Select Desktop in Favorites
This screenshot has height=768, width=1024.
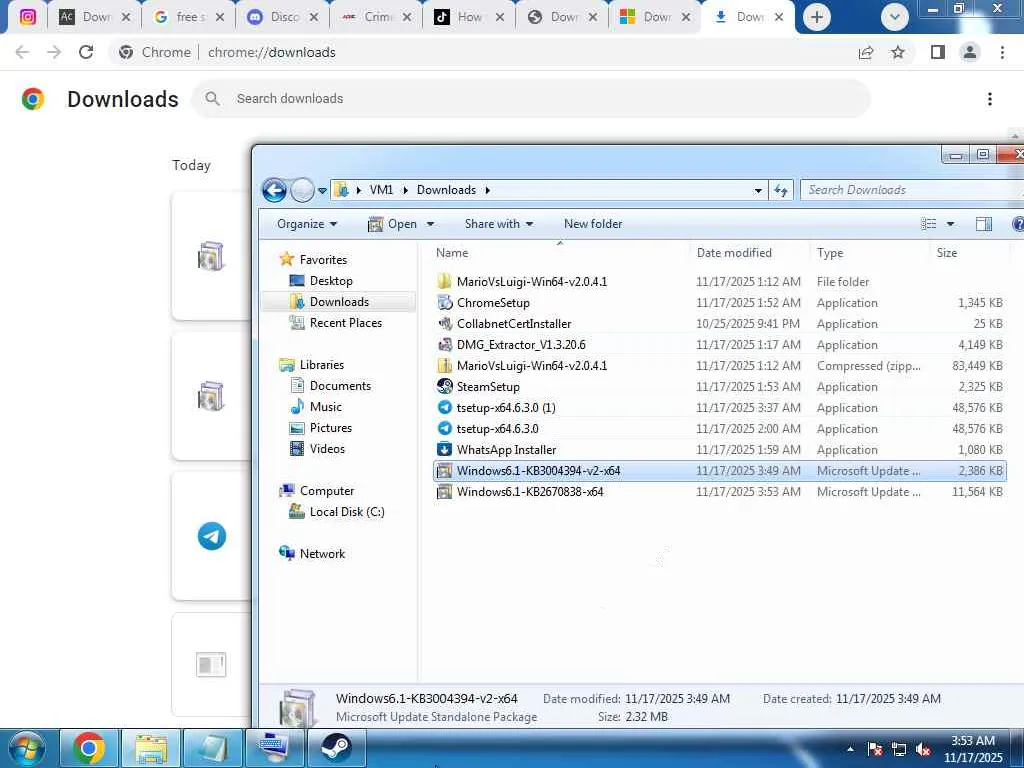pos(331,281)
